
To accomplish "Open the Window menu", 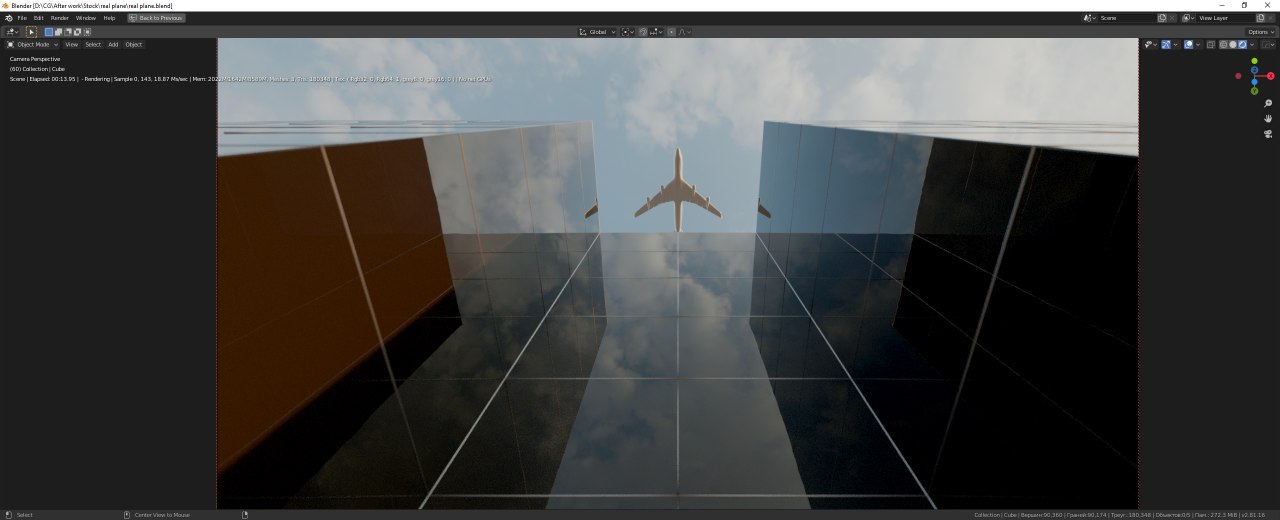I will point(86,18).
